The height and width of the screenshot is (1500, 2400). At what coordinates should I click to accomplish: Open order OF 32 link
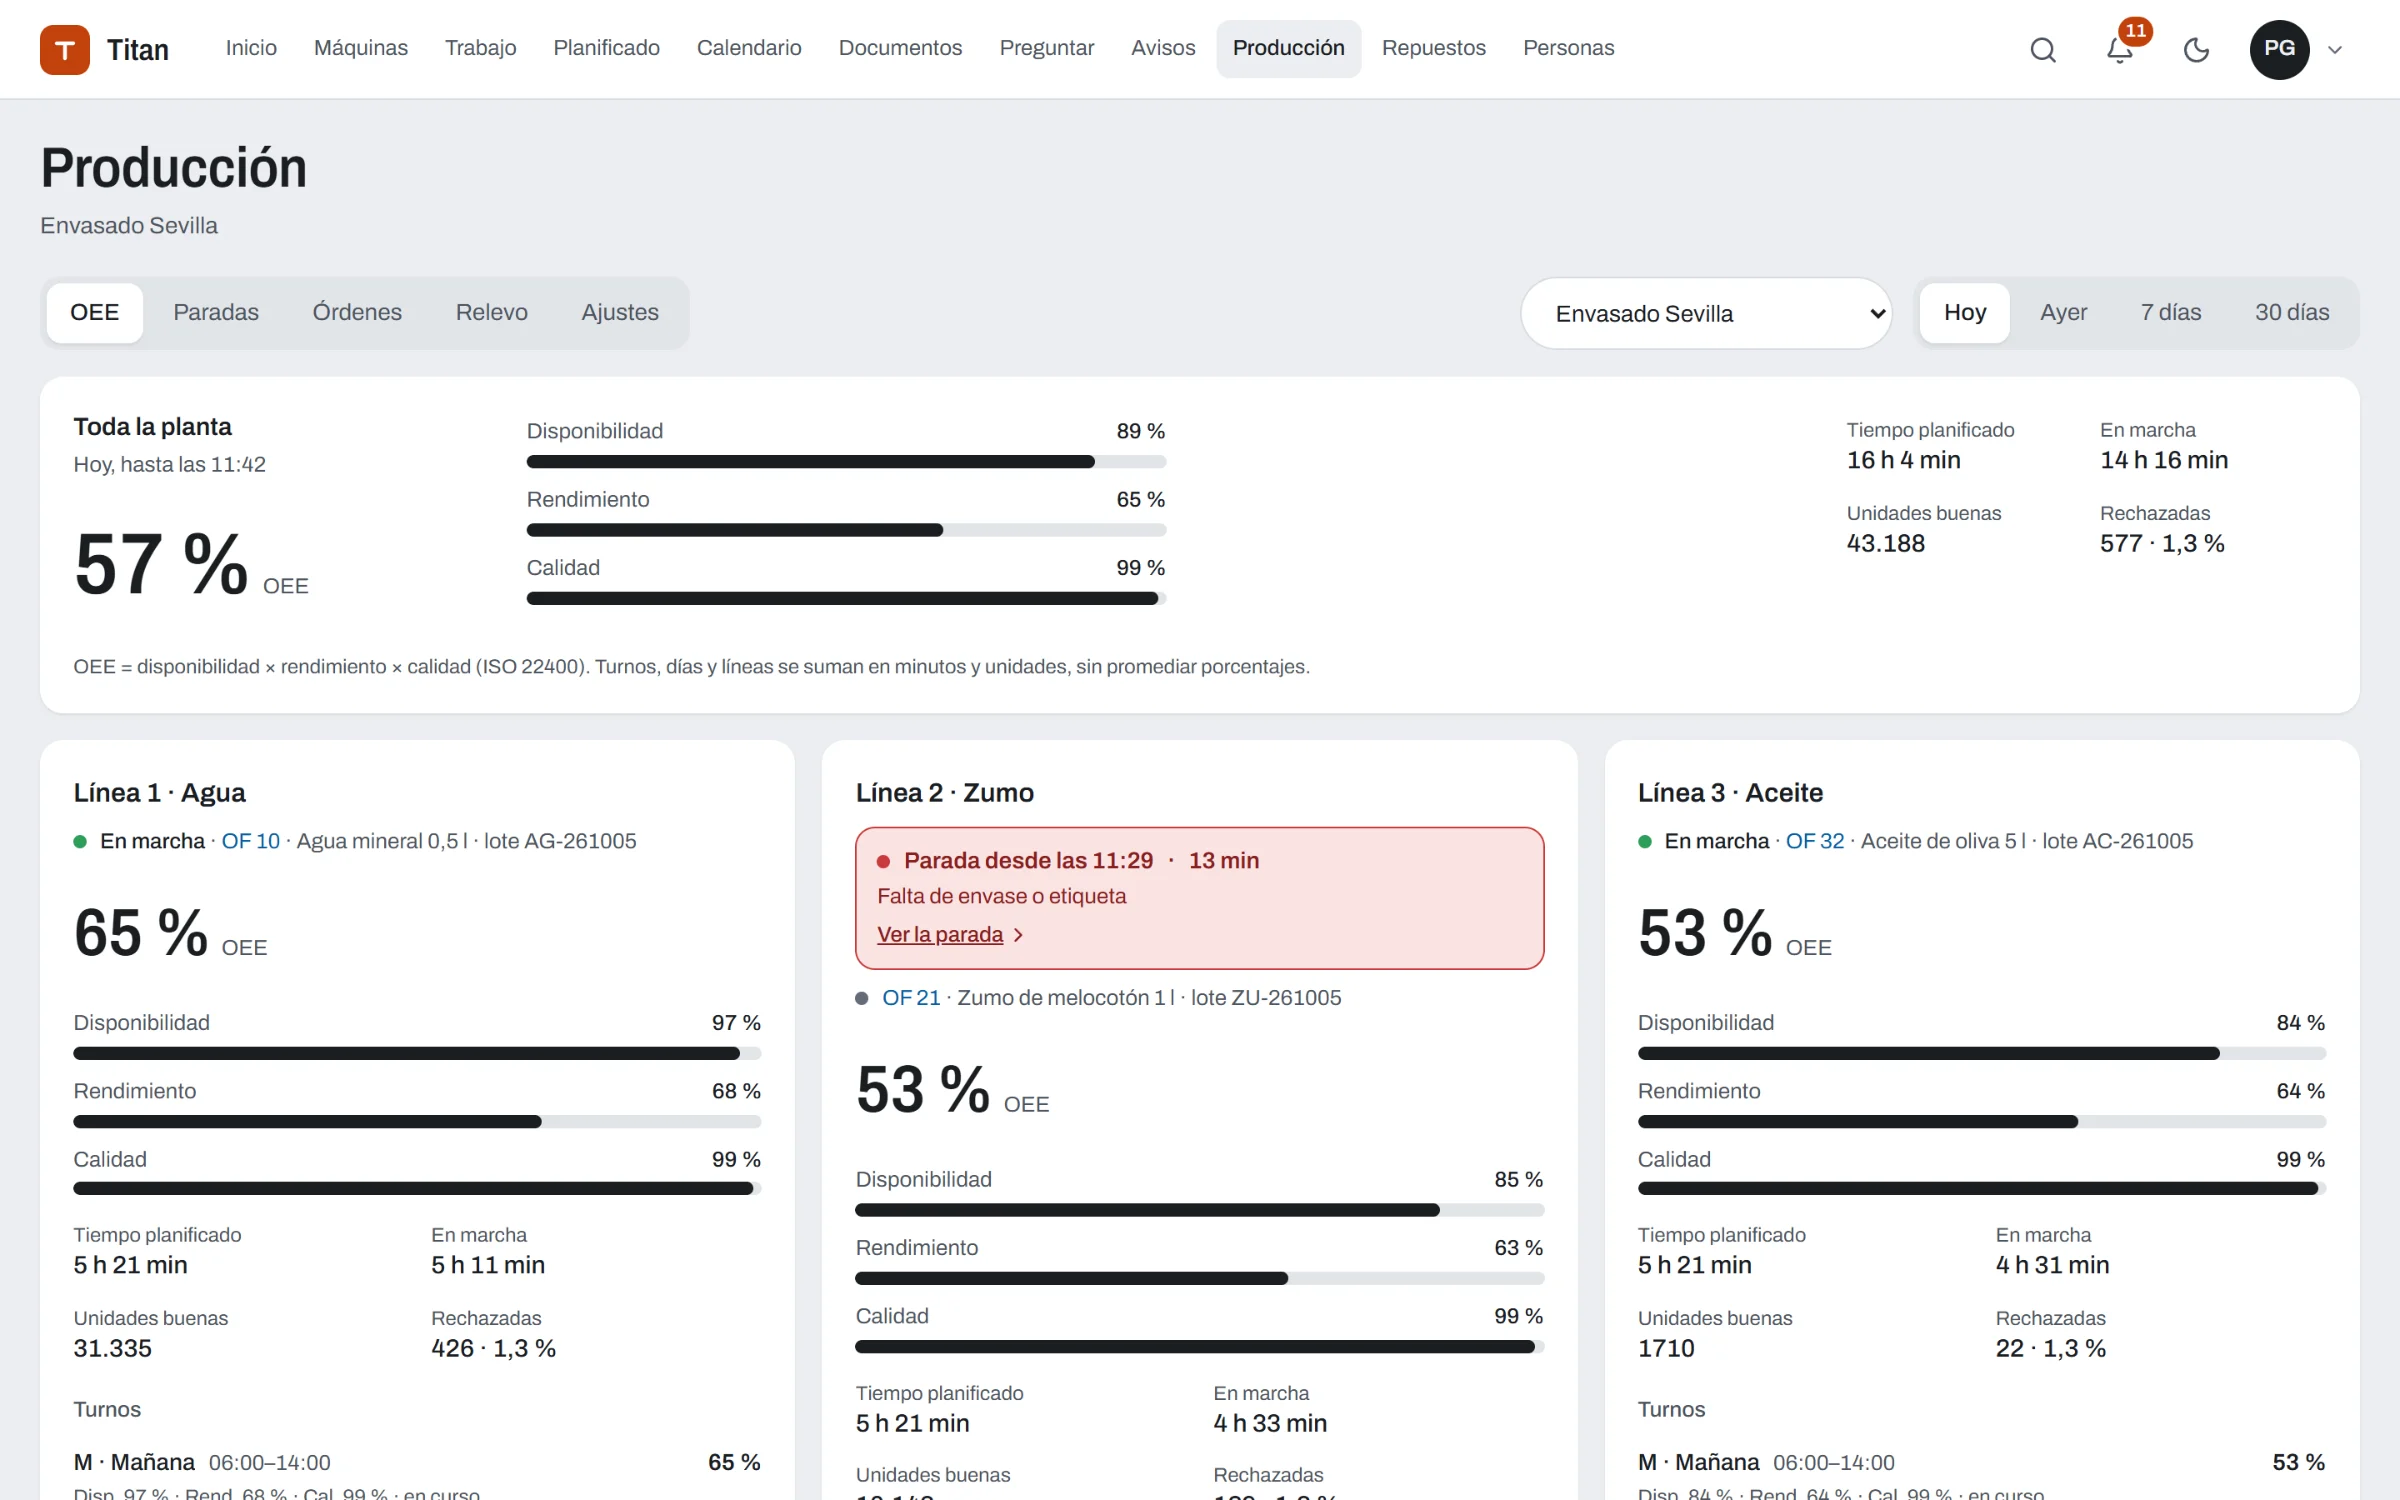(x=1815, y=841)
